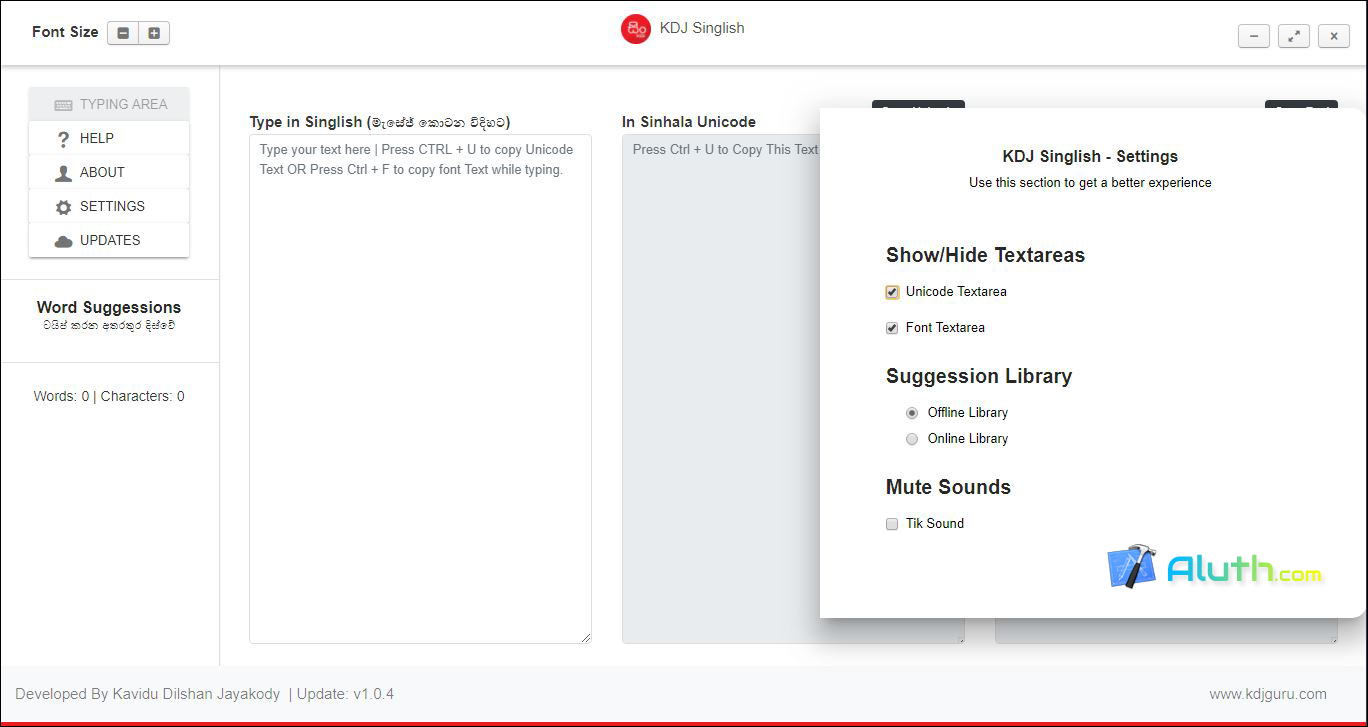Screen dimensions: 1368x727
Task: Decrease font size with minus button
Action: (x=123, y=33)
